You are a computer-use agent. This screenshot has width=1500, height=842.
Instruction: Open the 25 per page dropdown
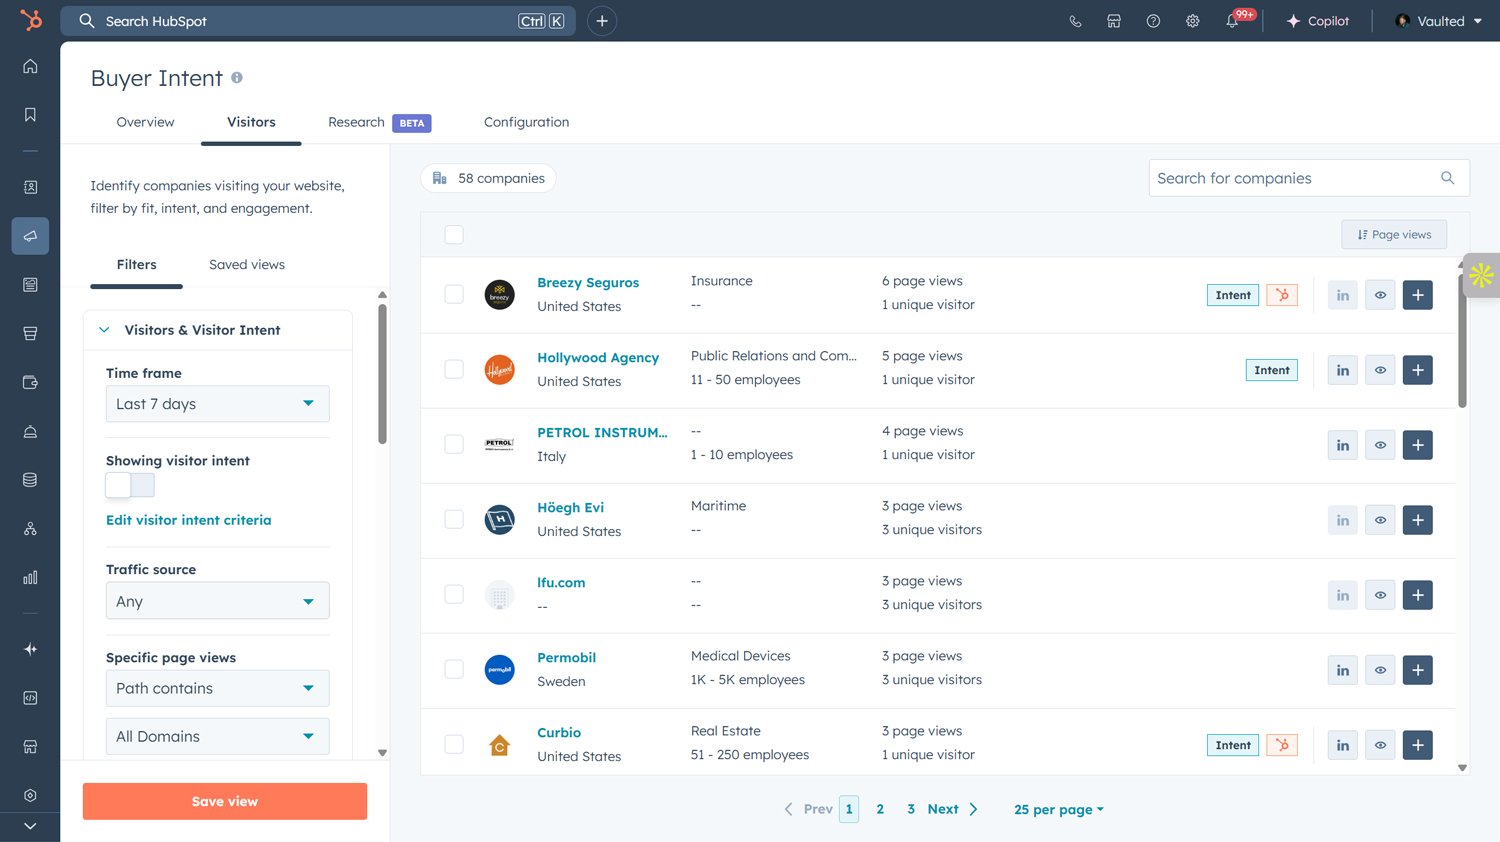pyautogui.click(x=1059, y=809)
